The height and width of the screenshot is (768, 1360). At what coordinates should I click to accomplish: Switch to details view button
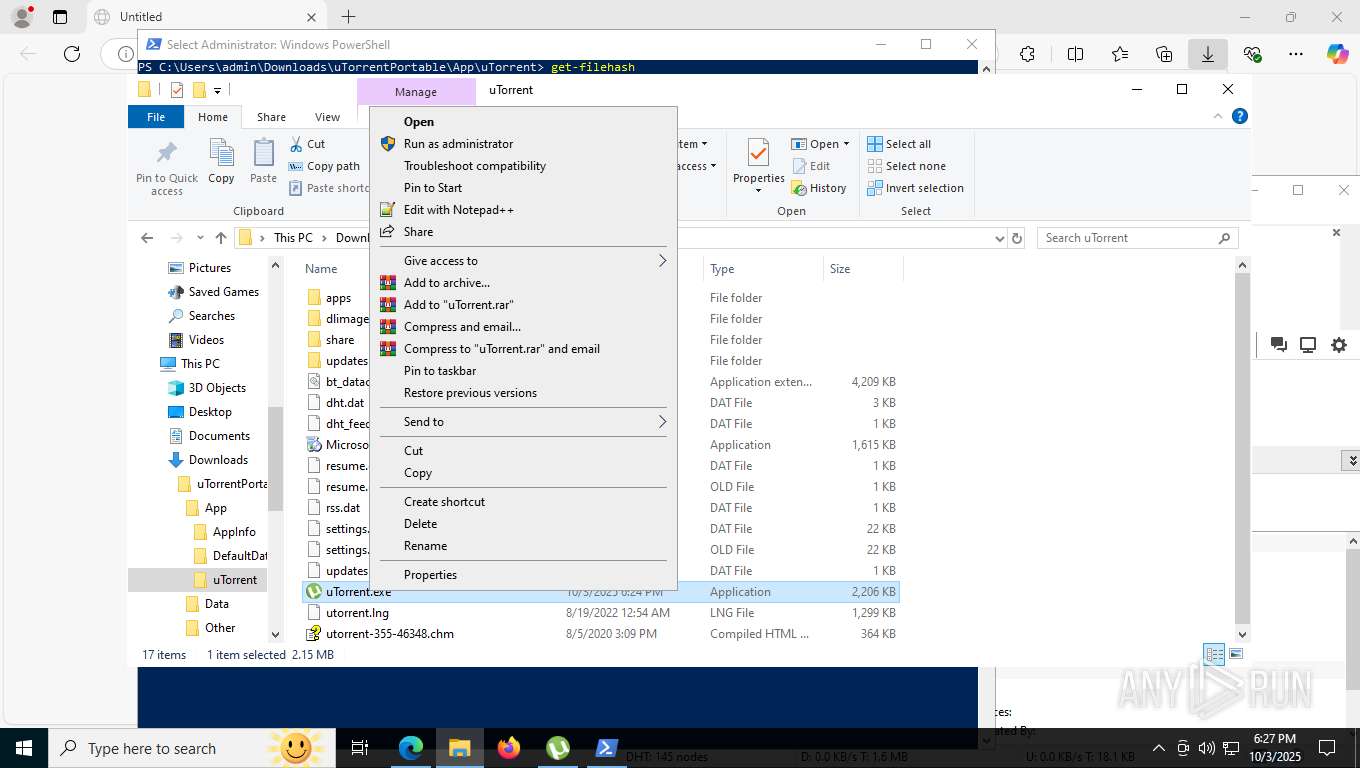pyautogui.click(x=1214, y=654)
